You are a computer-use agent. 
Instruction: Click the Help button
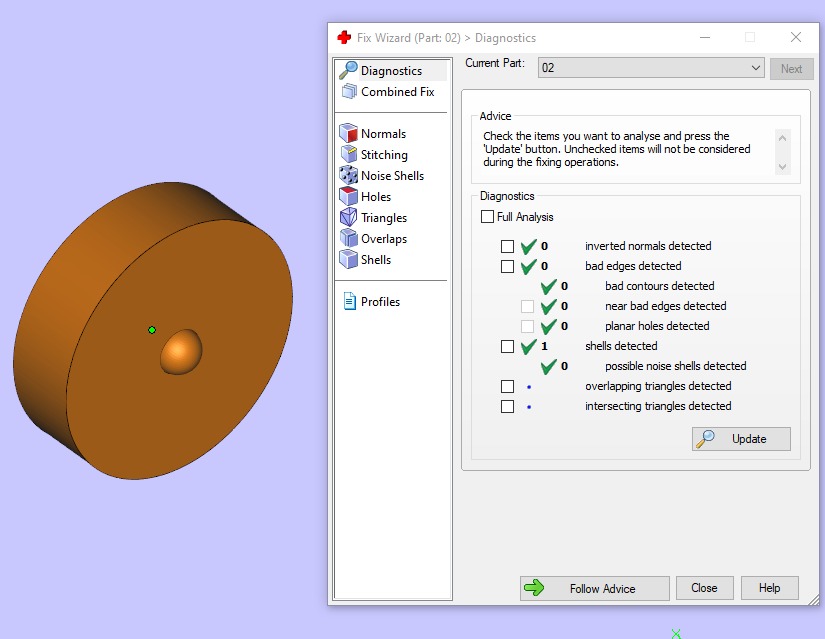pos(769,588)
